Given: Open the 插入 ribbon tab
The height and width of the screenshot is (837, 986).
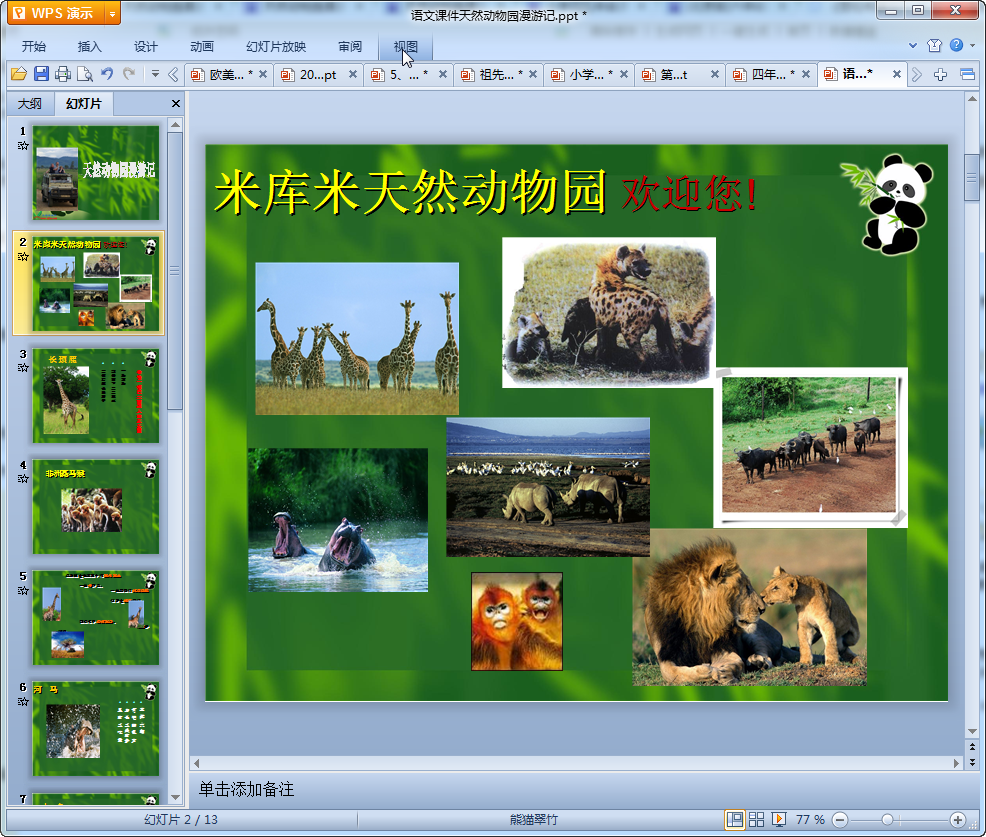Looking at the screenshot, I should [90, 46].
